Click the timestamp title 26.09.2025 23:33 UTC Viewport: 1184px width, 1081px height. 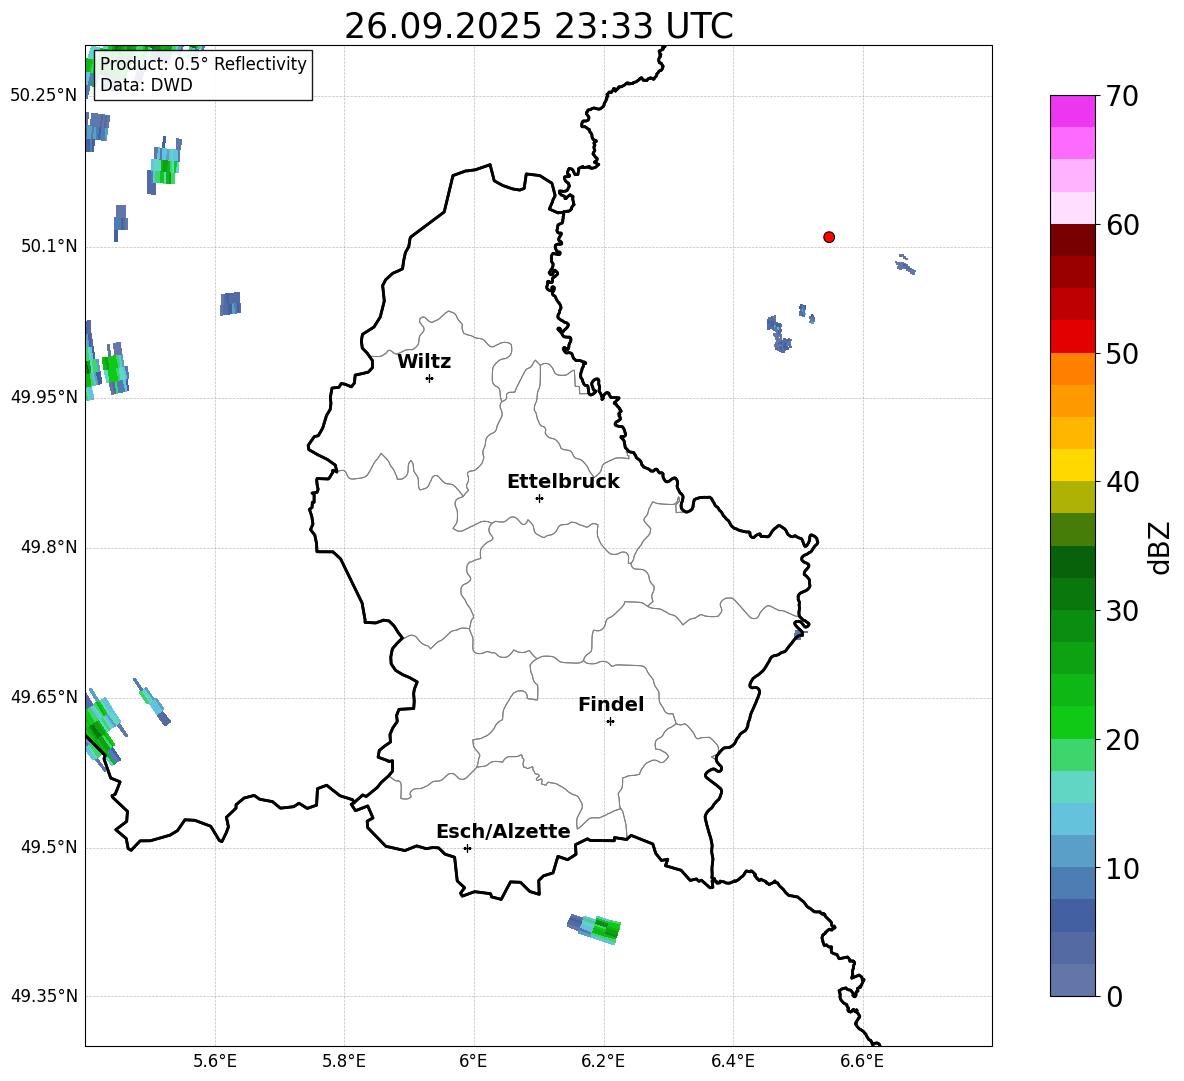pos(538,26)
